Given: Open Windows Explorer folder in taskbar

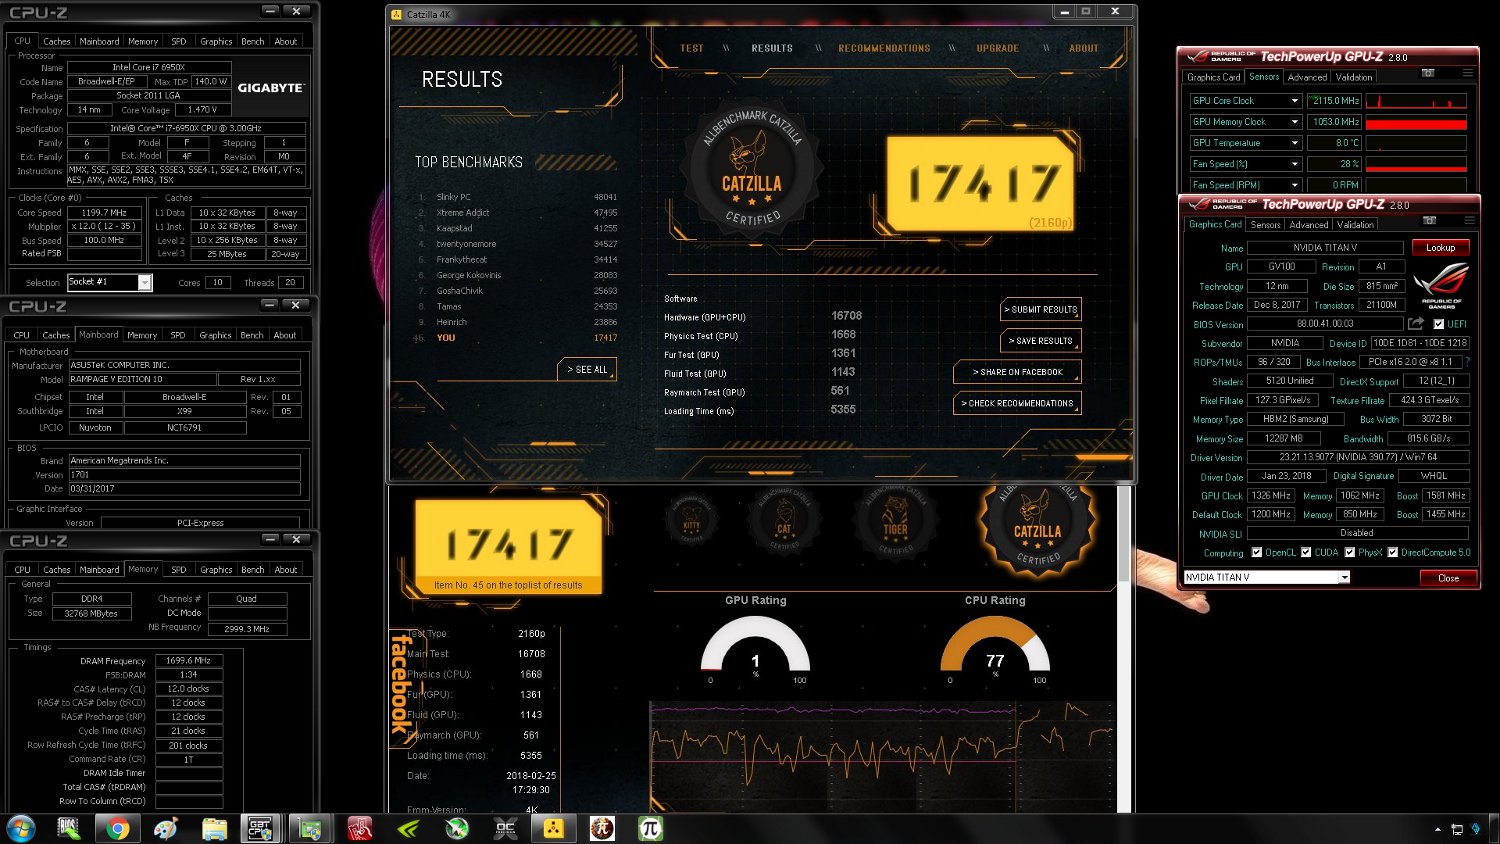Looking at the screenshot, I should (x=214, y=828).
